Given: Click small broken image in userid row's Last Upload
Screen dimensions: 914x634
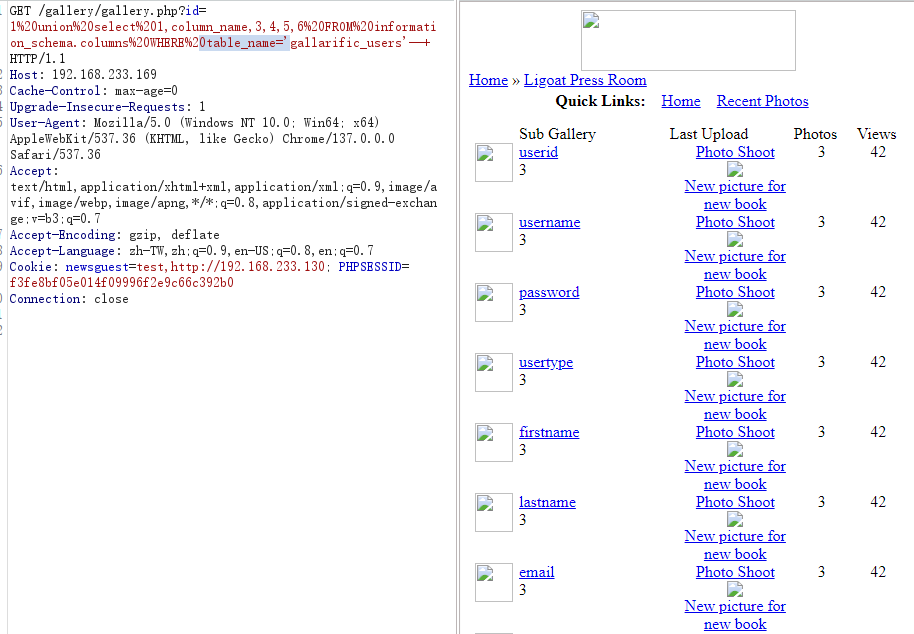Looking at the screenshot, I should 734,170.
